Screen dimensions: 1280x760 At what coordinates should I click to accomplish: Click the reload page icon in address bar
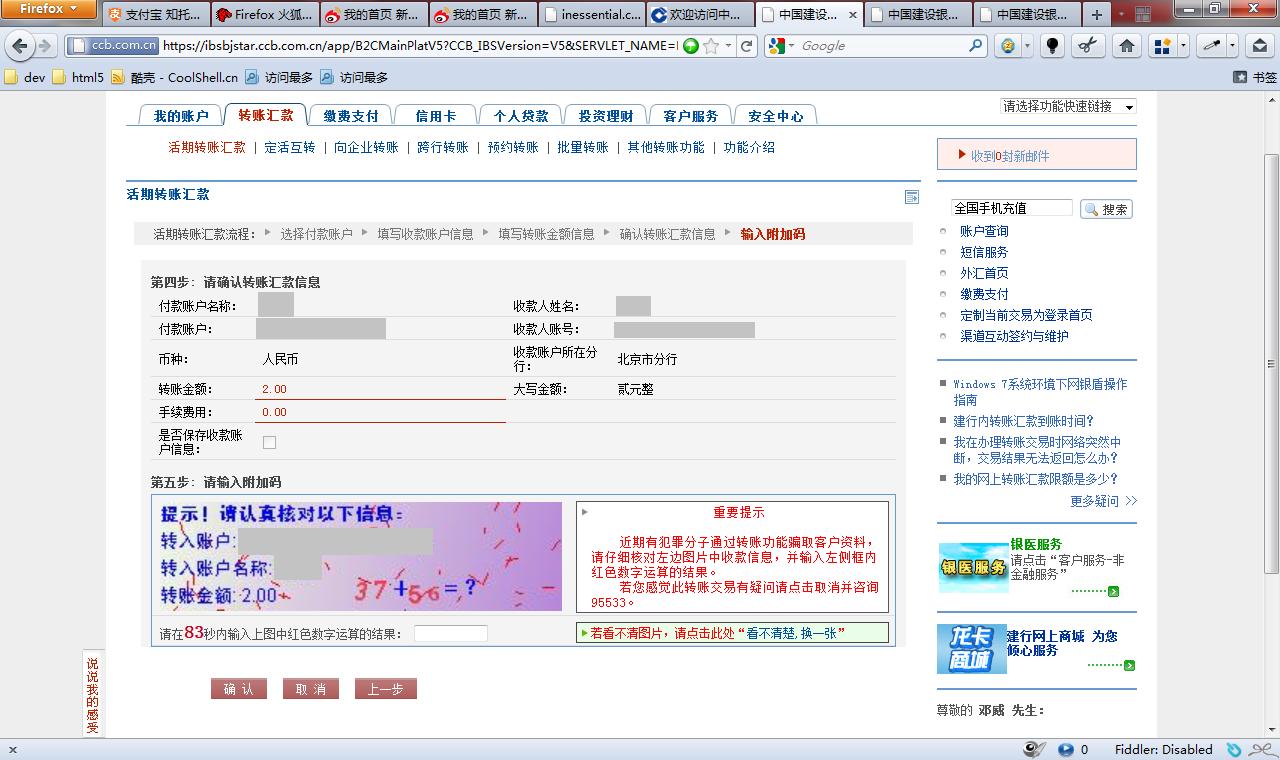click(x=746, y=46)
